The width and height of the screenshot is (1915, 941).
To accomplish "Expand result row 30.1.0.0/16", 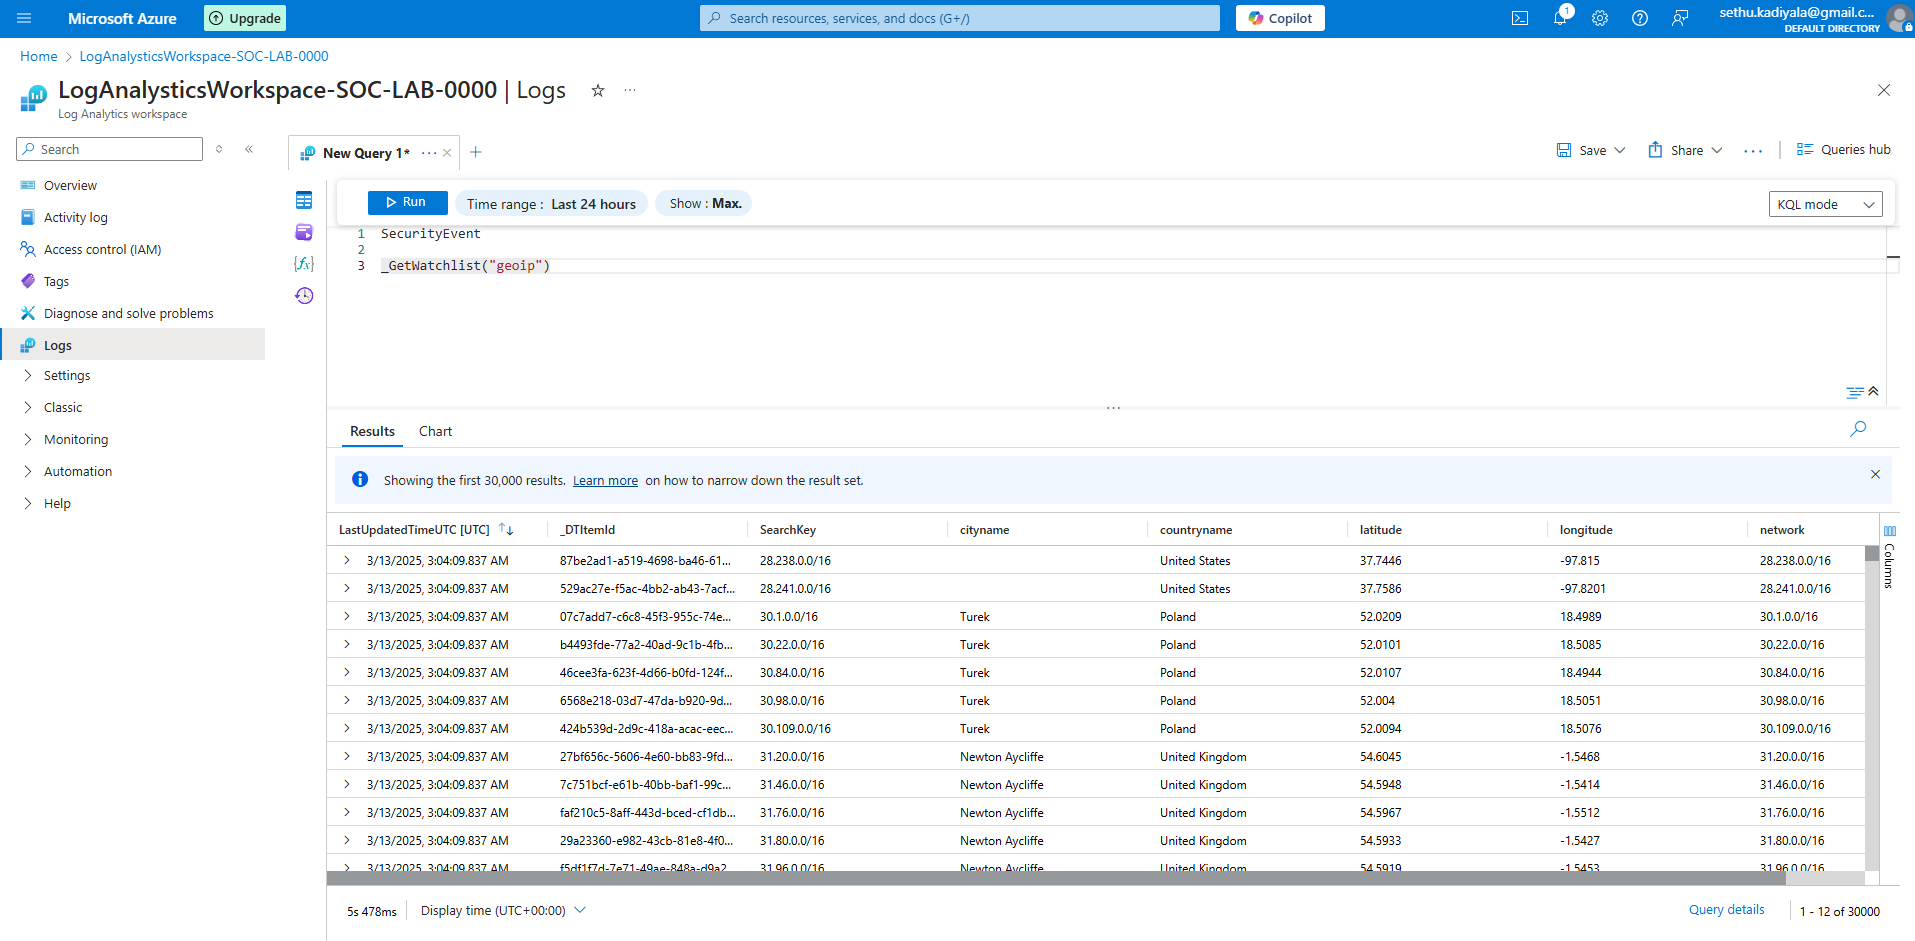I will pyautogui.click(x=347, y=616).
